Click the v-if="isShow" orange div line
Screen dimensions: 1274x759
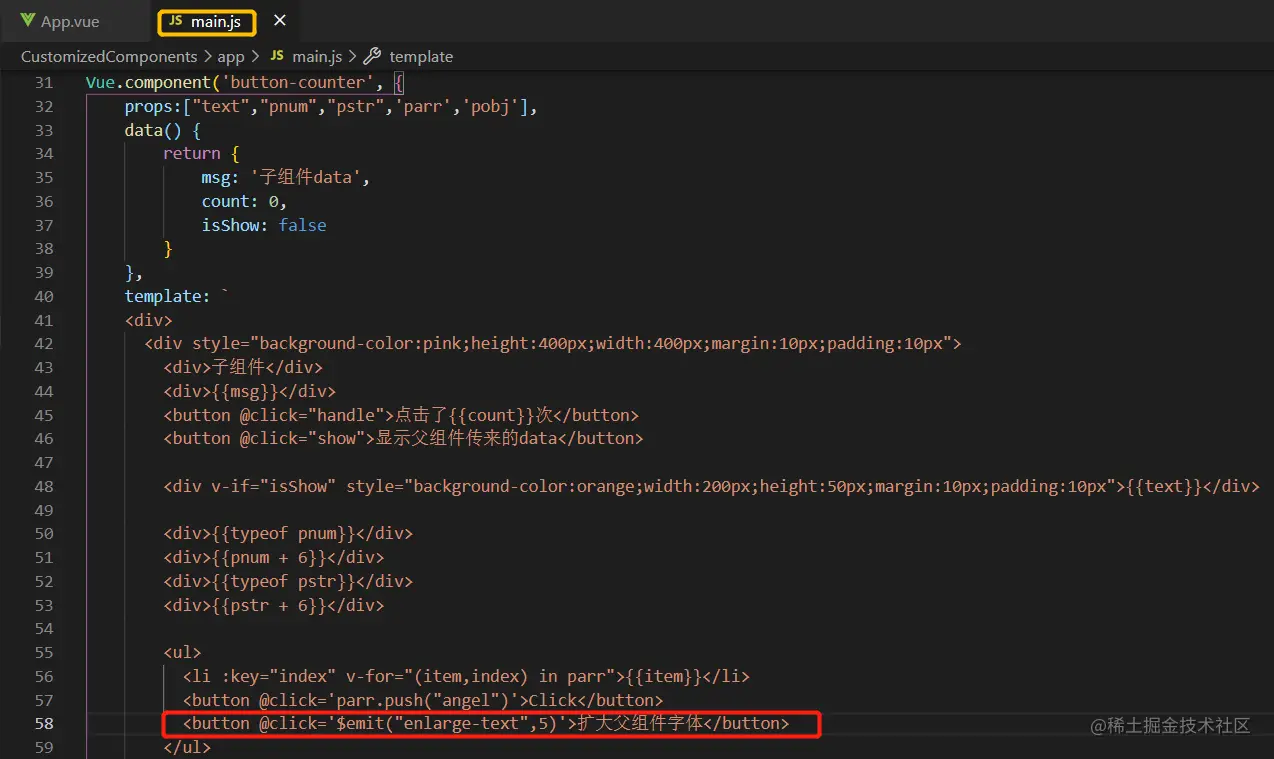pyautogui.click(x=711, y=486)
